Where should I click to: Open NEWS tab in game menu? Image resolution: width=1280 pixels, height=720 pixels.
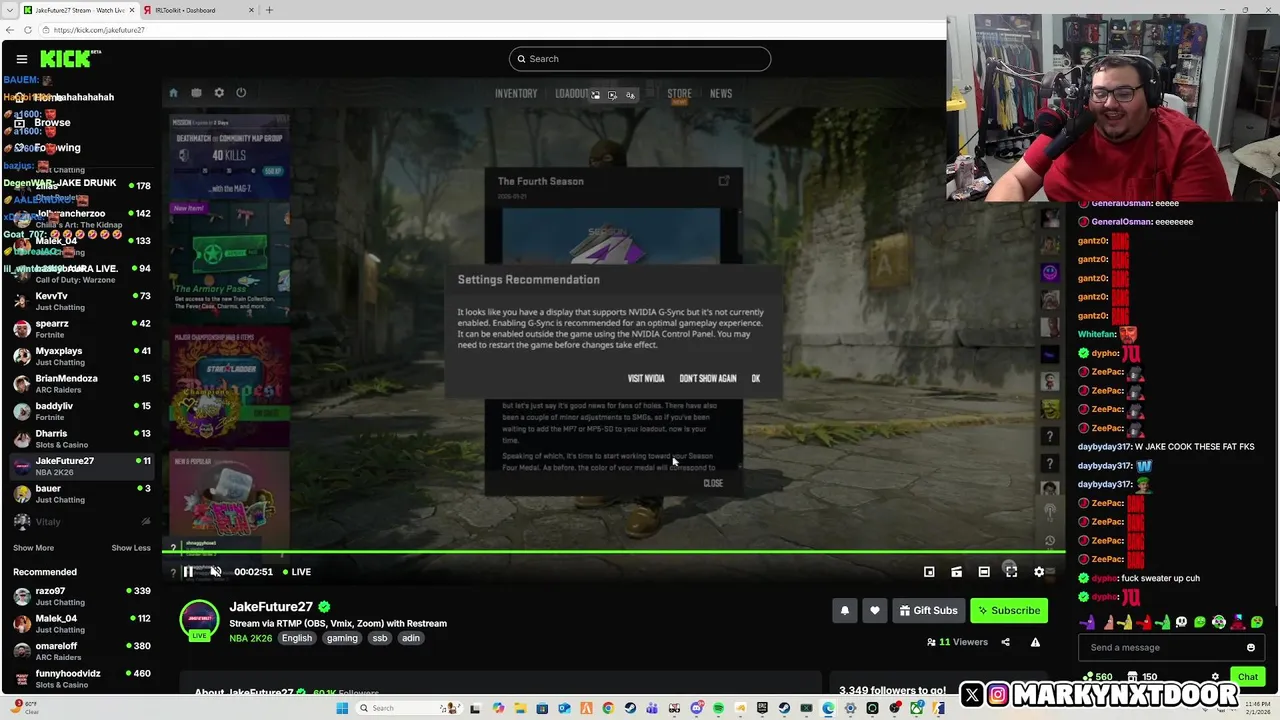pyautogui.click(x=721, y=94)
